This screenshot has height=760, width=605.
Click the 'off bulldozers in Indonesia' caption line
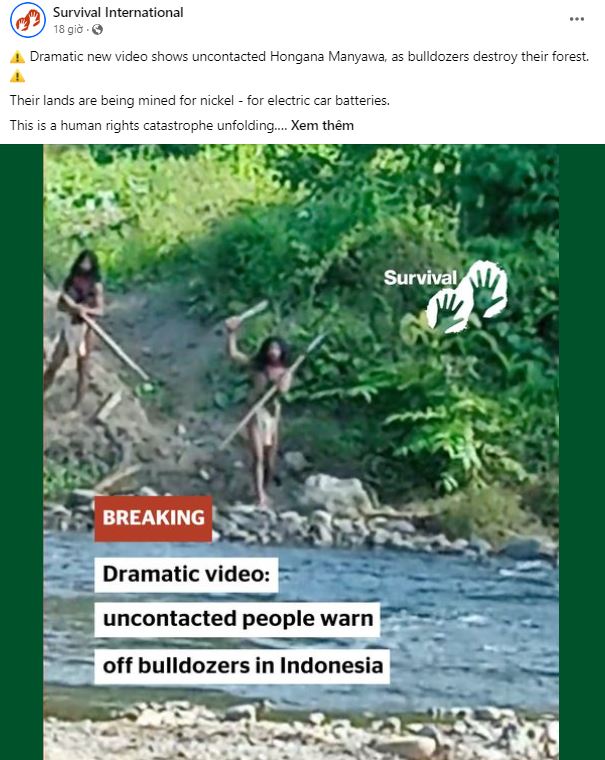point(242,666)
